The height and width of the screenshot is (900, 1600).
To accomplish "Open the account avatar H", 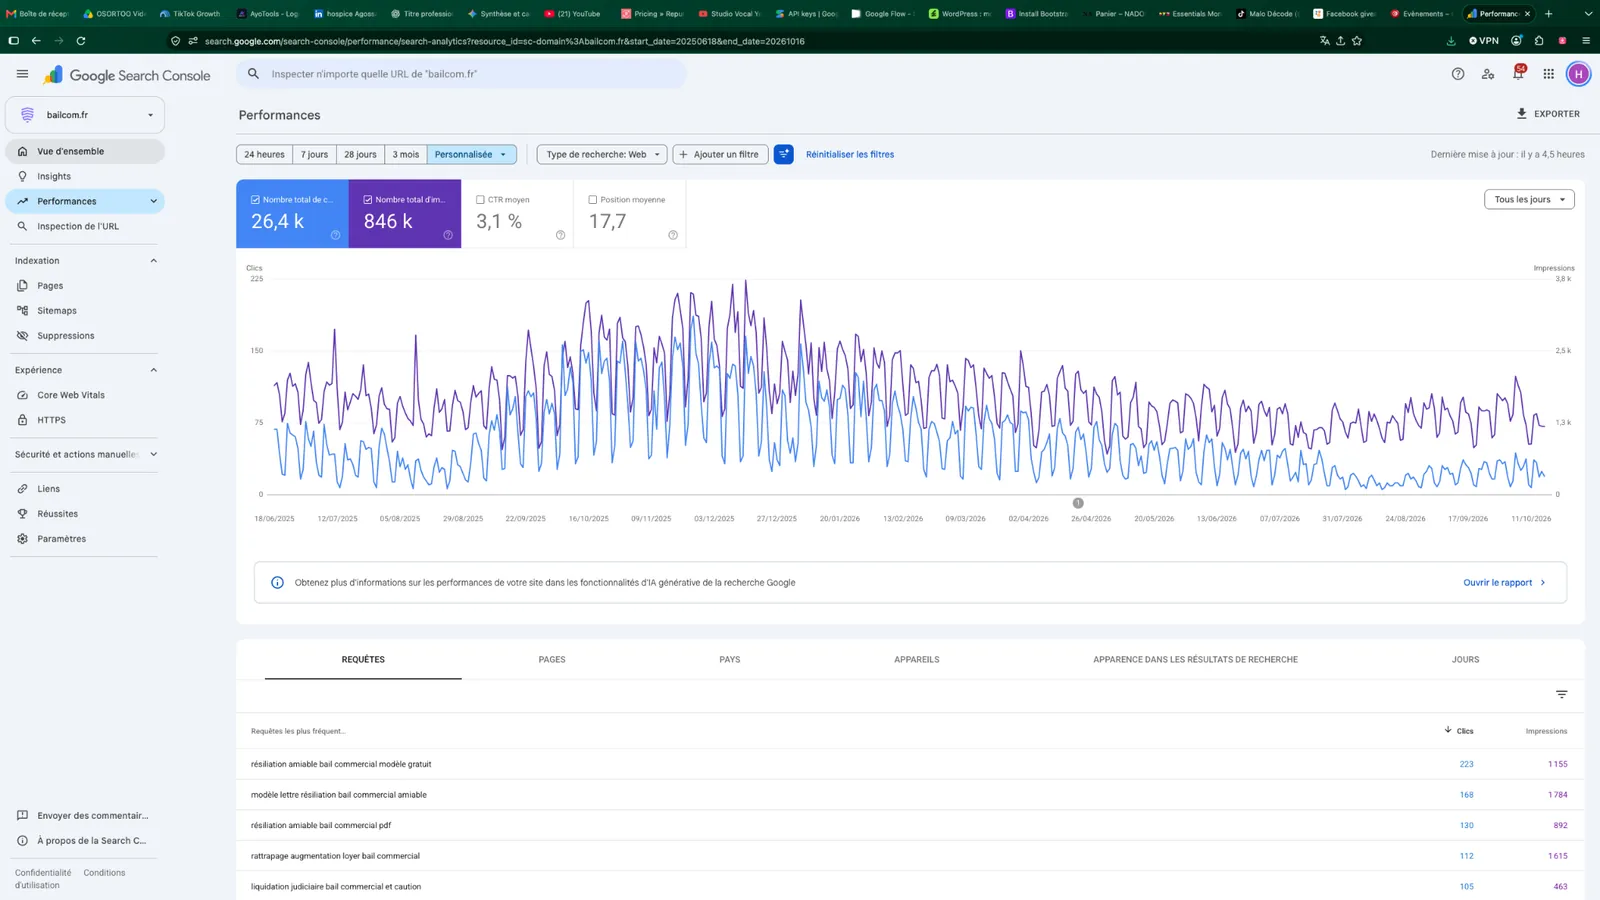I will click(1578, 74).
